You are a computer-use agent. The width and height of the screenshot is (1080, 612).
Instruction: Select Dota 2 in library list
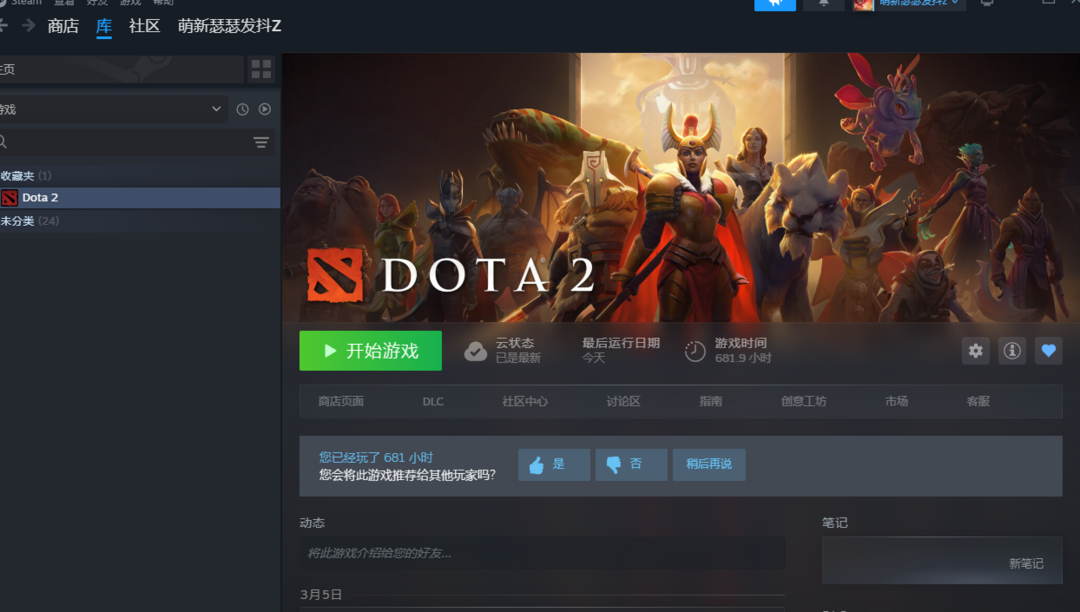tap(140, 198)
